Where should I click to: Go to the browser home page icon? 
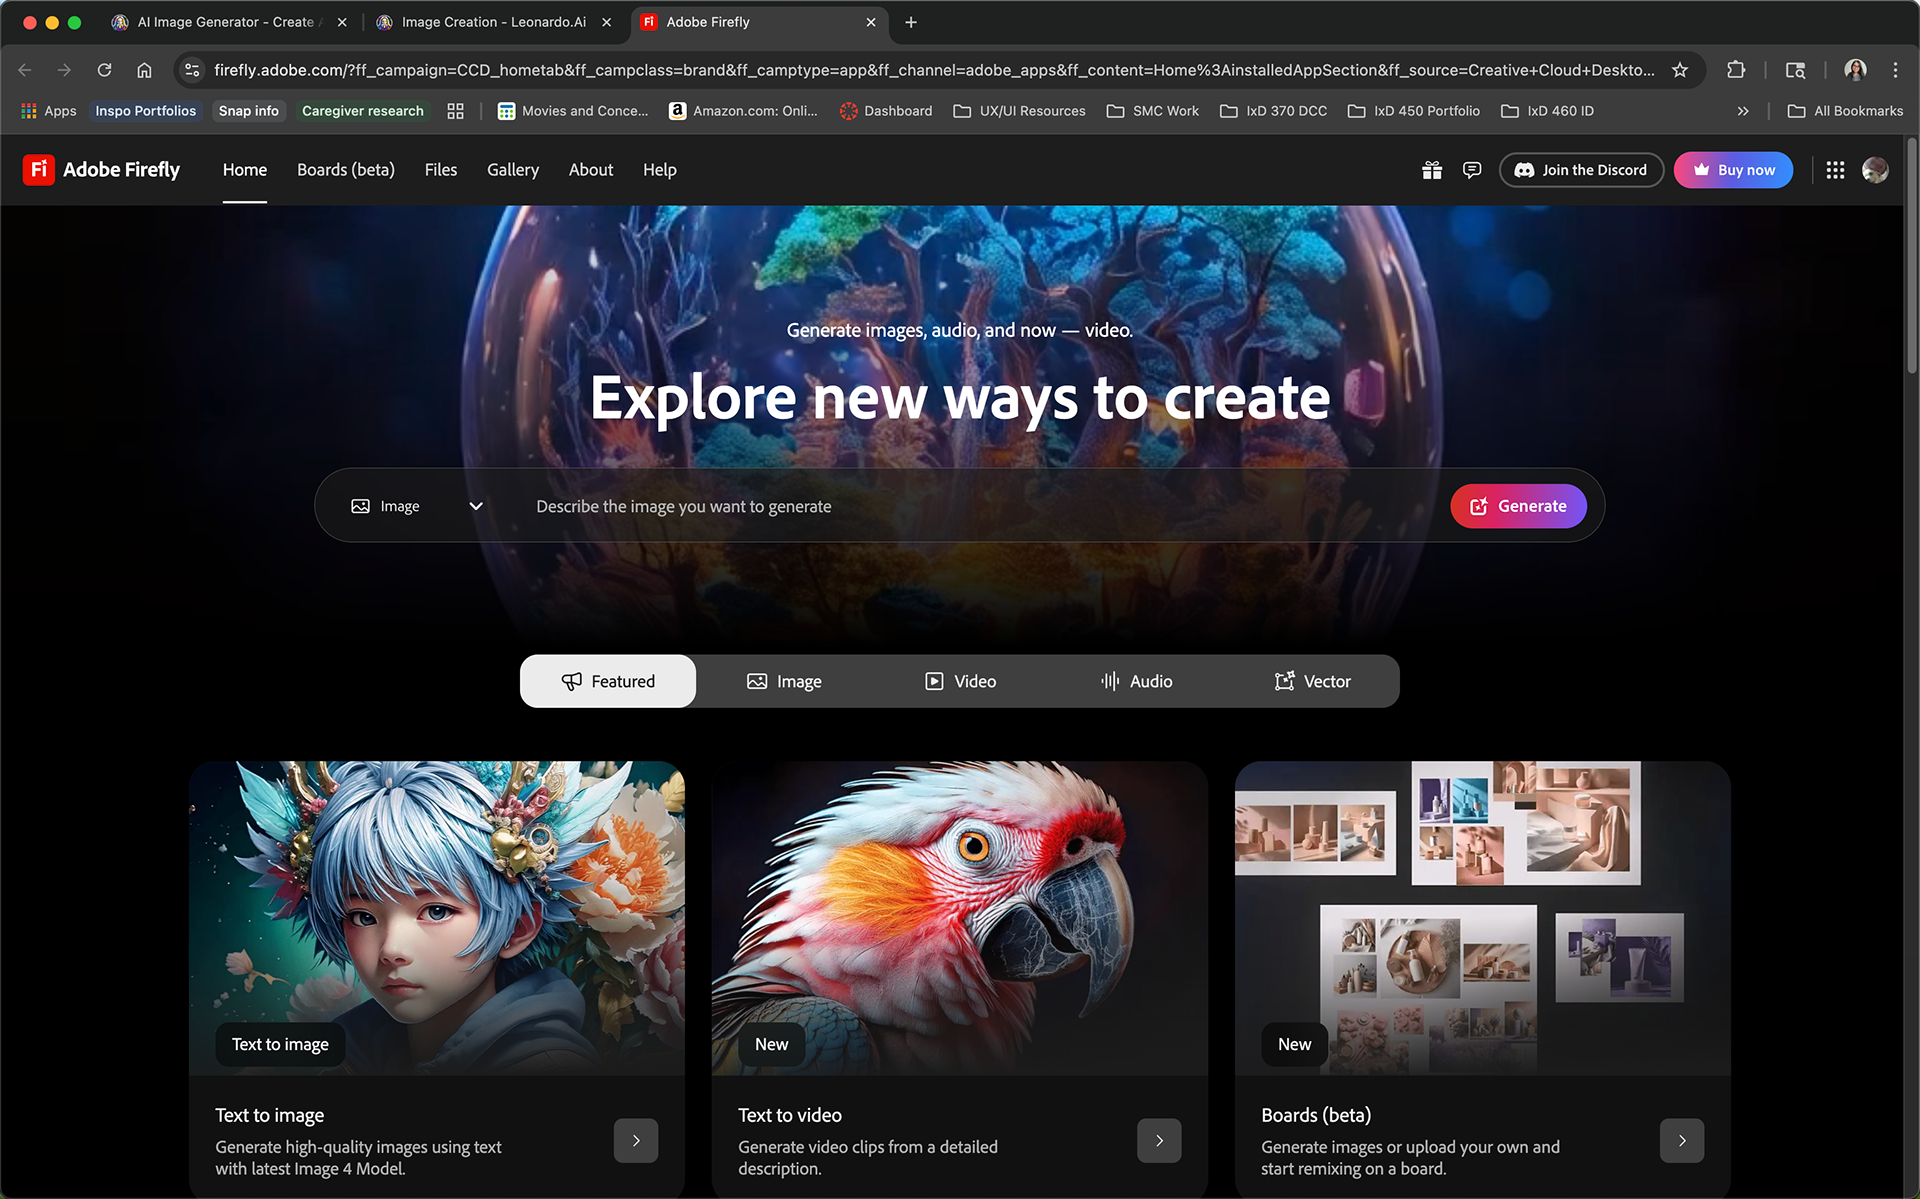[x=144, y=70]
